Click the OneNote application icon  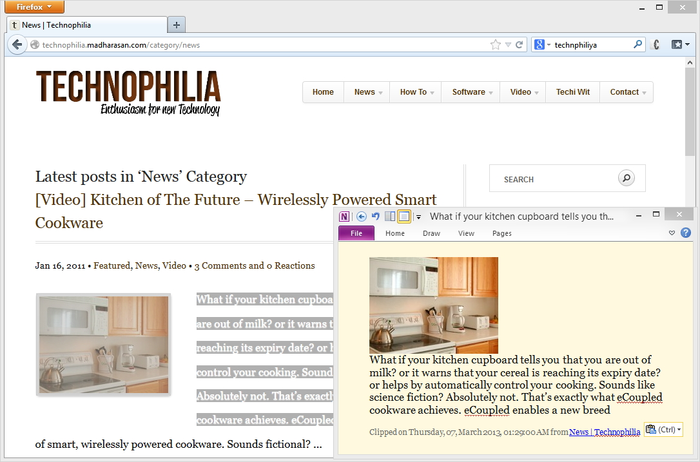click(344, 216)
